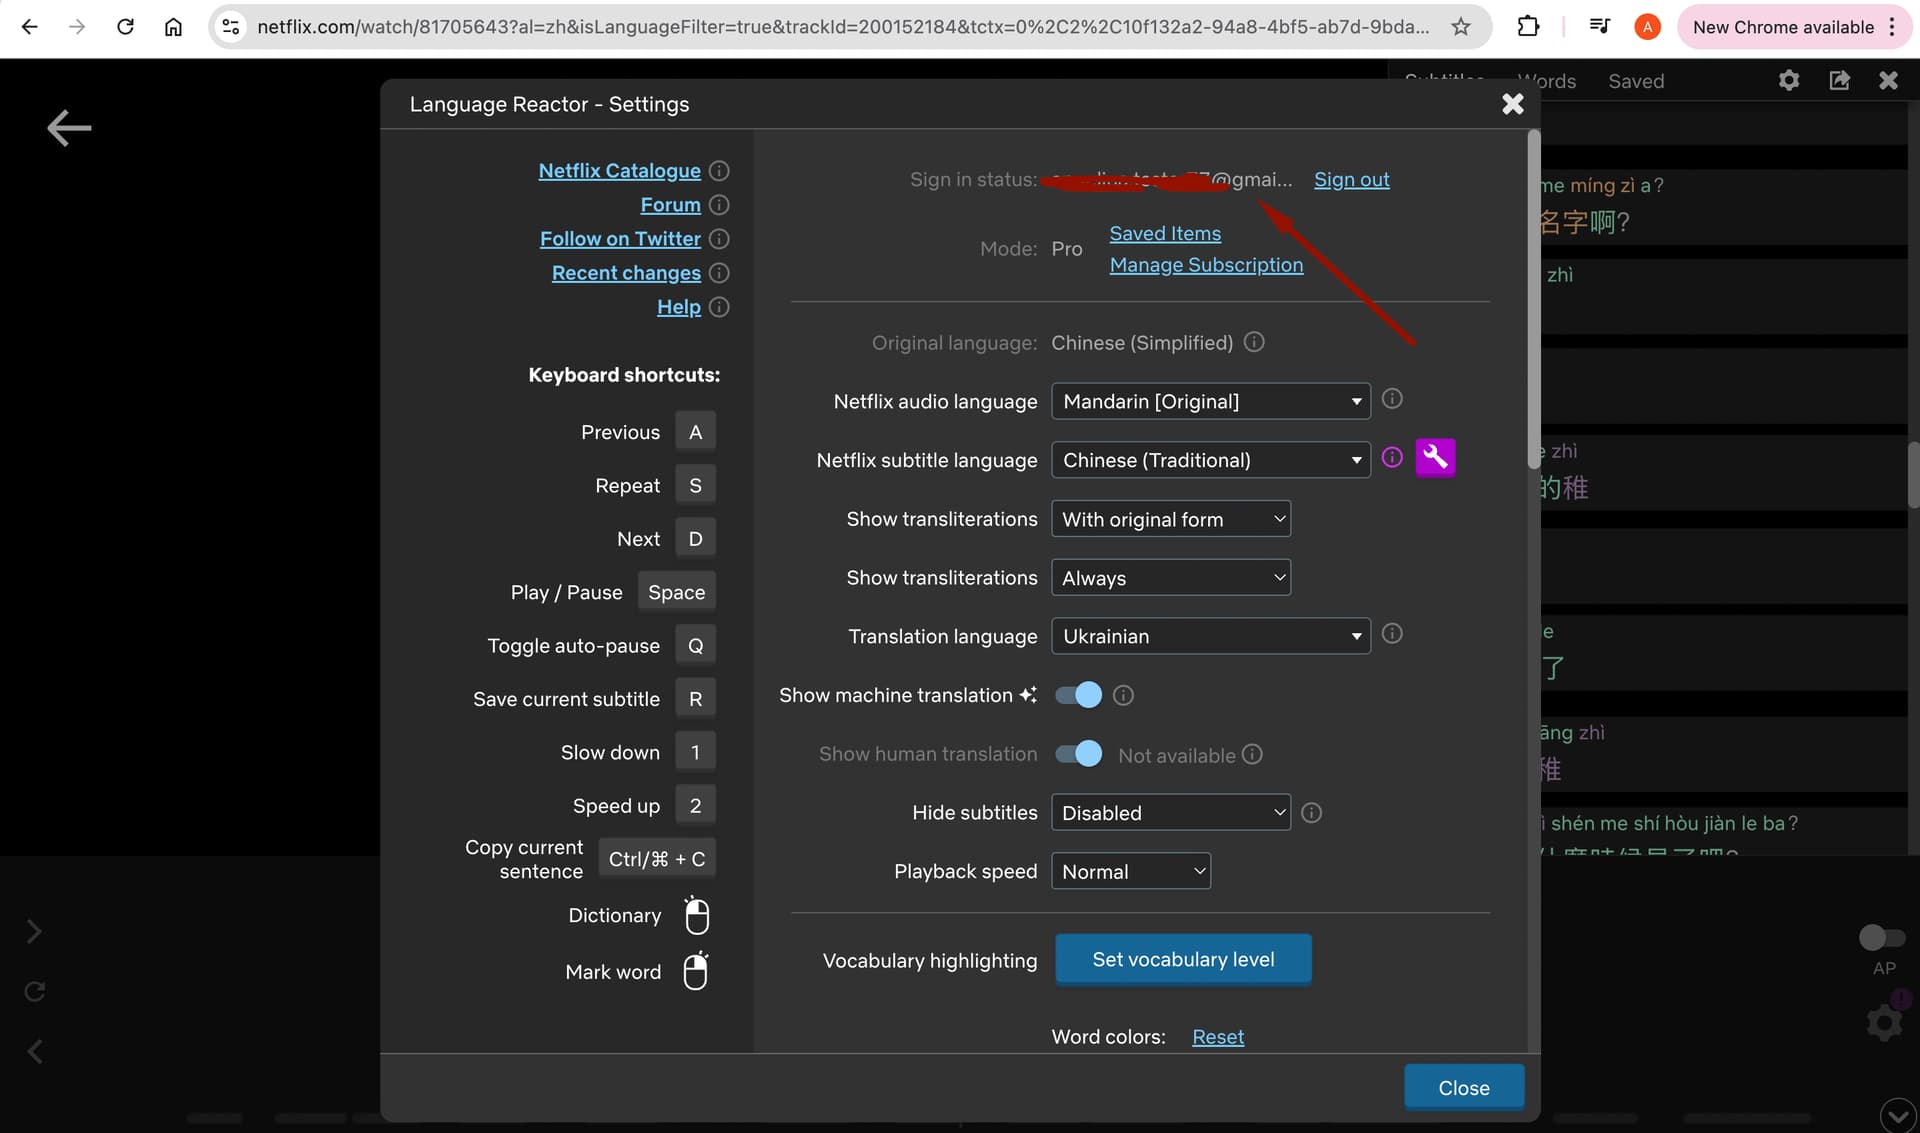Click the Netflix back arrow icon
This screenshot has width=1920, height=1133.
pos(69,128)
